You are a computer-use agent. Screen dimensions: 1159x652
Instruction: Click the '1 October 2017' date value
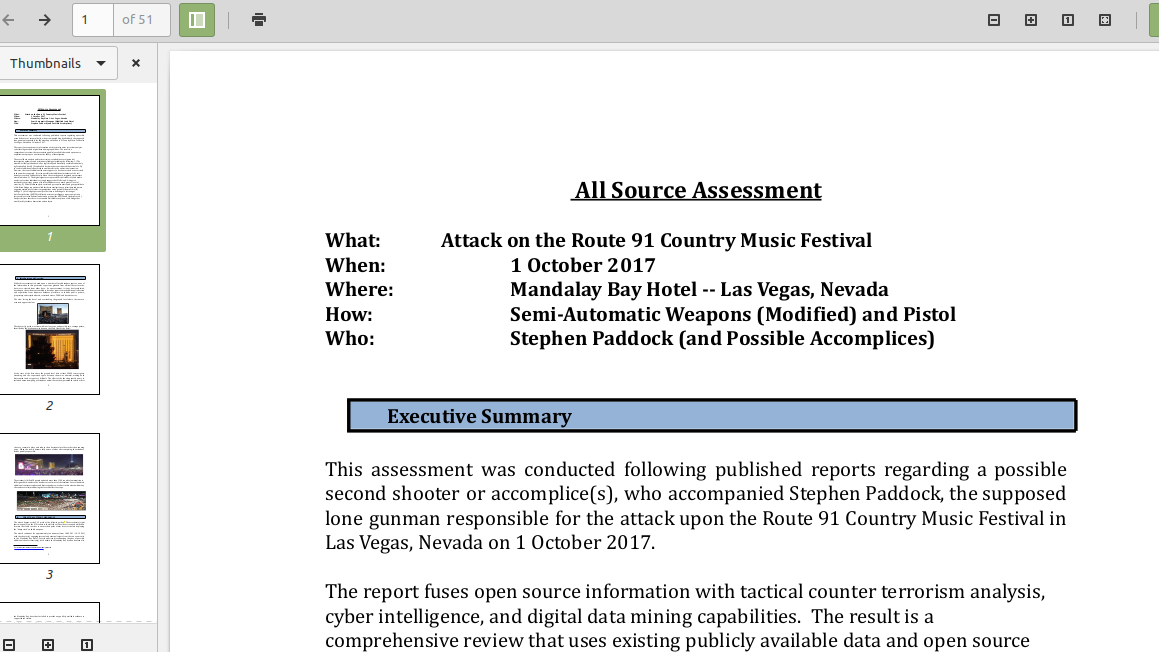click(x=582, y=265)
